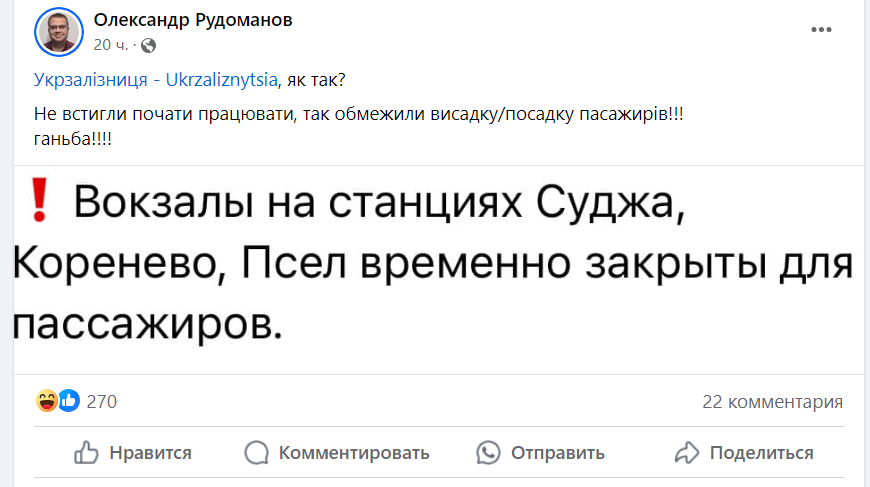Image resolution: width=870 pixels, height=487 pixels.
Task: Click the Haha laughing reaction emoji
Action: pos(47,402)
